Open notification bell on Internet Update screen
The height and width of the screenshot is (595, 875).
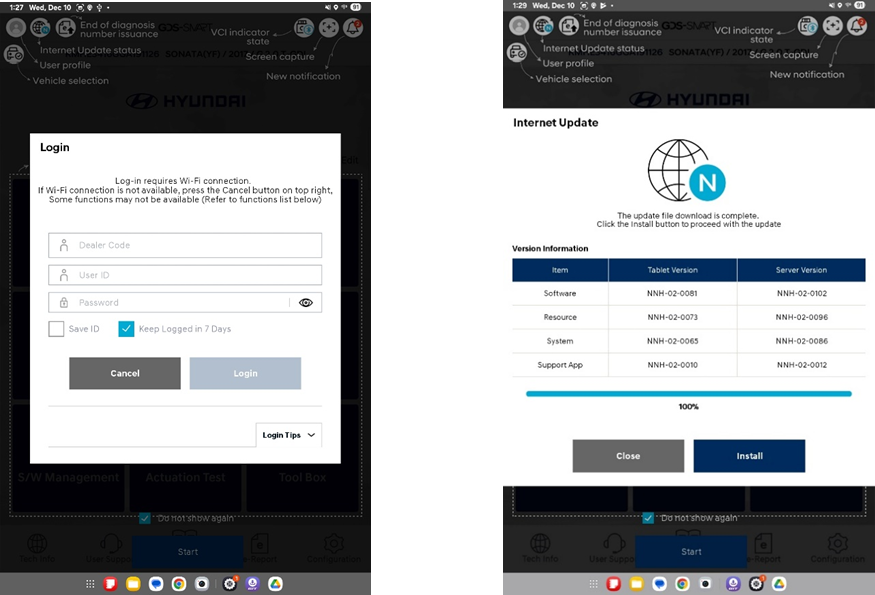(x=857, y=26)
